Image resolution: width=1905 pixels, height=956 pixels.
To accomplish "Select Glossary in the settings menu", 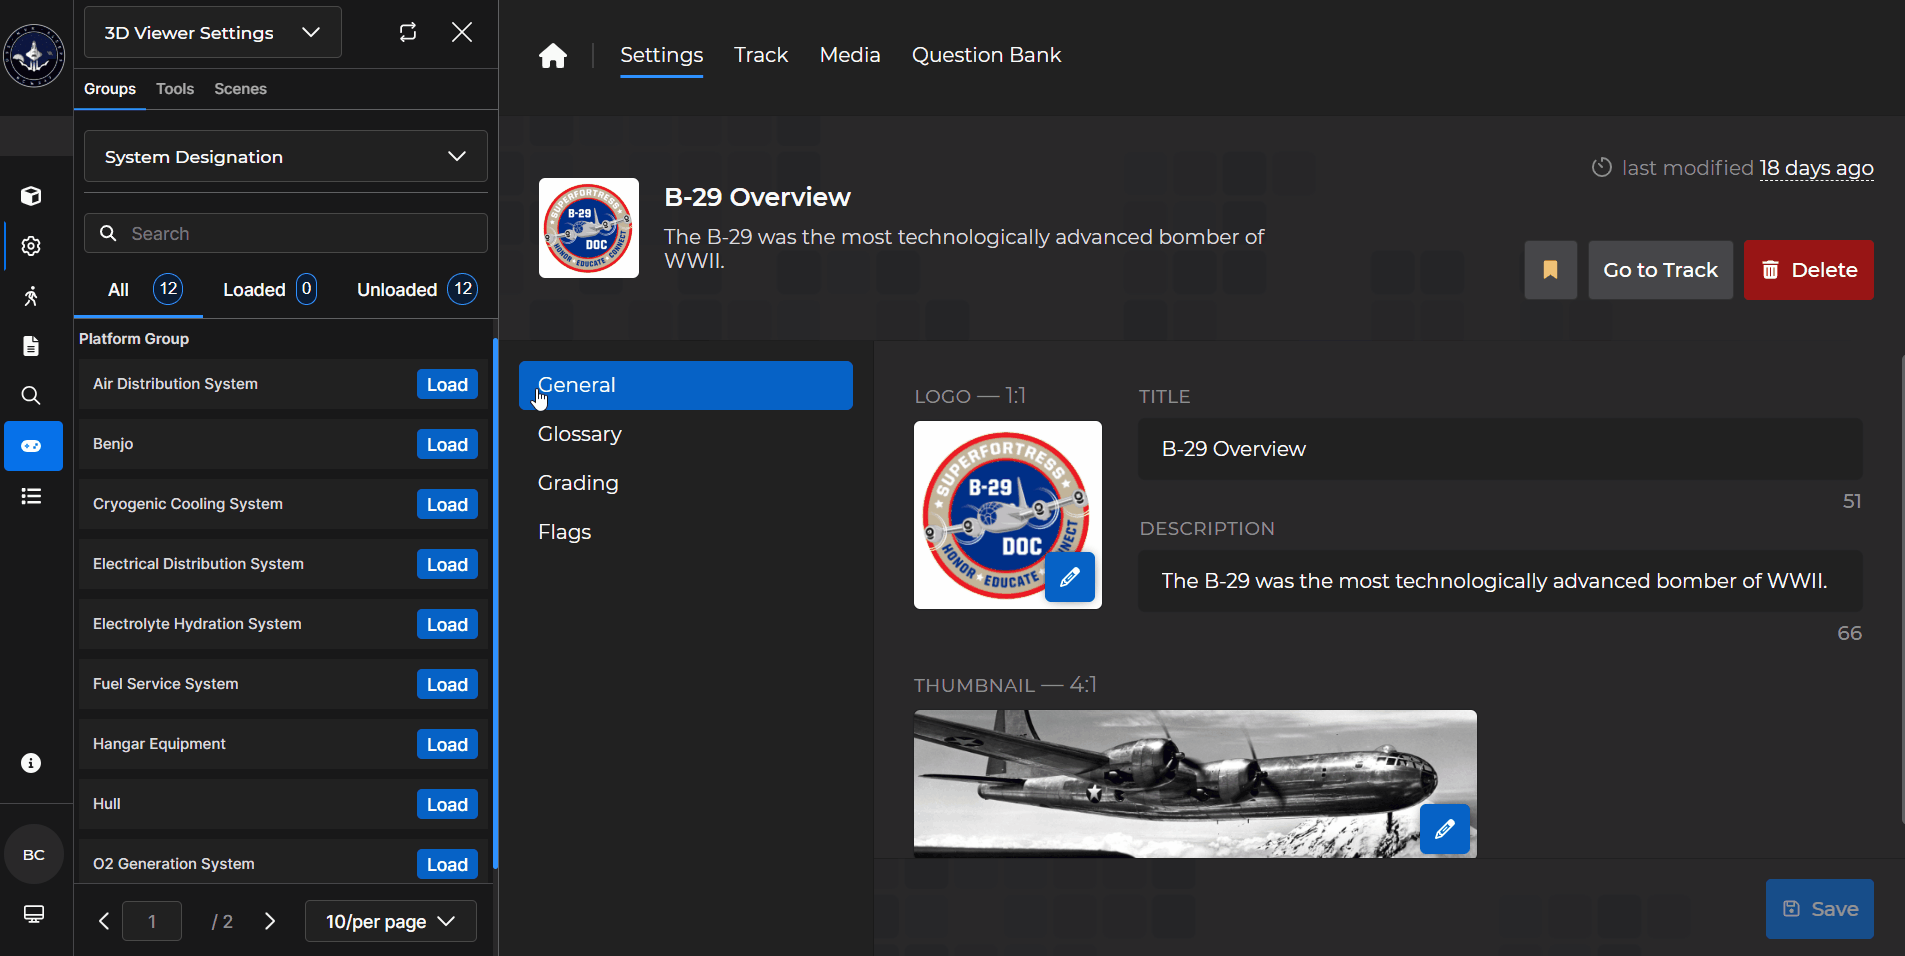I will 686,434.
